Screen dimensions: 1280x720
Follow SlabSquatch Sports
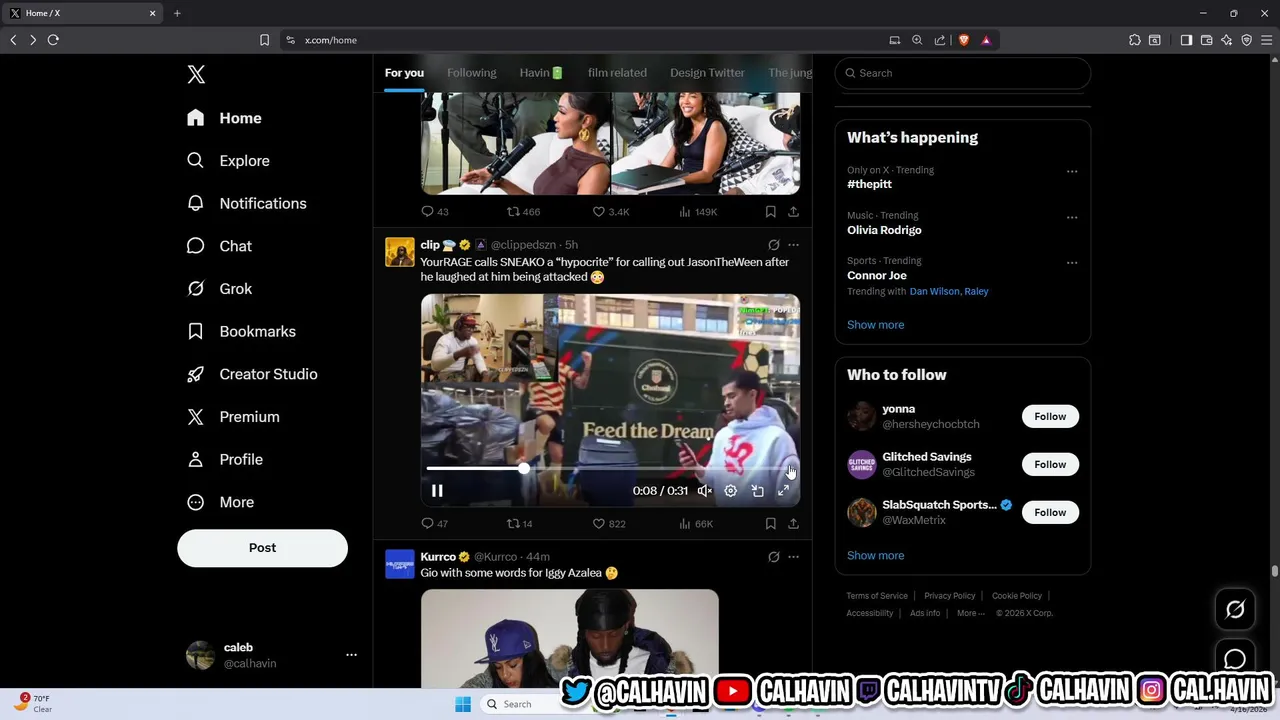coord(1050,513)
